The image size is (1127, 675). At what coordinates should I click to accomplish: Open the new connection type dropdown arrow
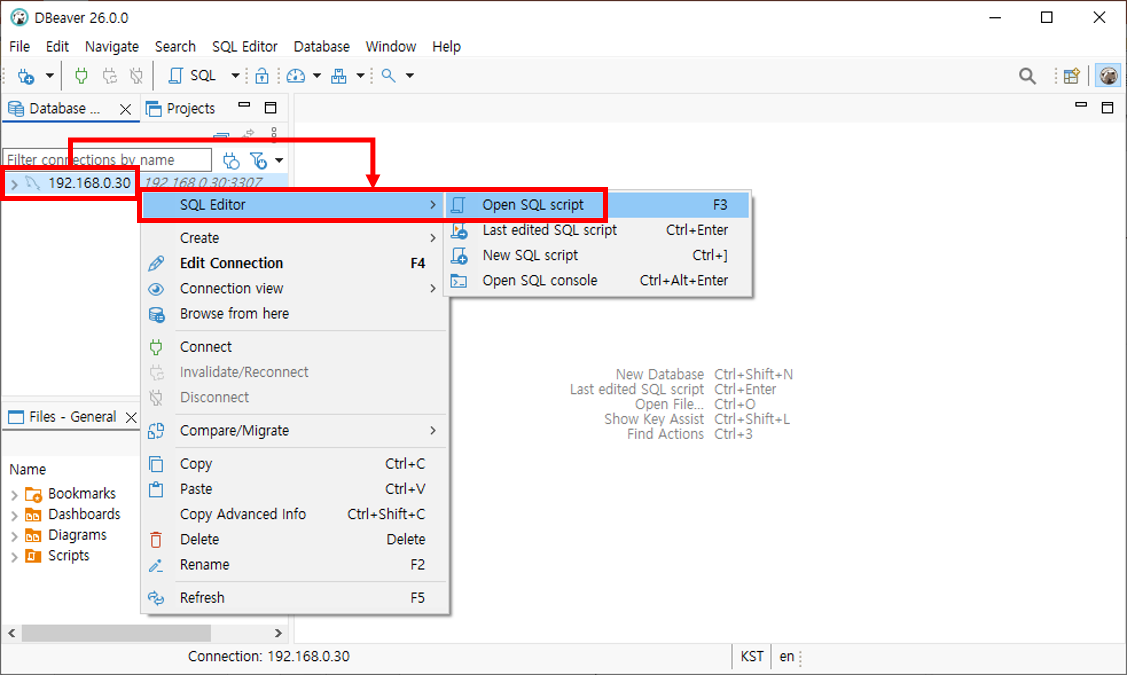coord(50,75)
